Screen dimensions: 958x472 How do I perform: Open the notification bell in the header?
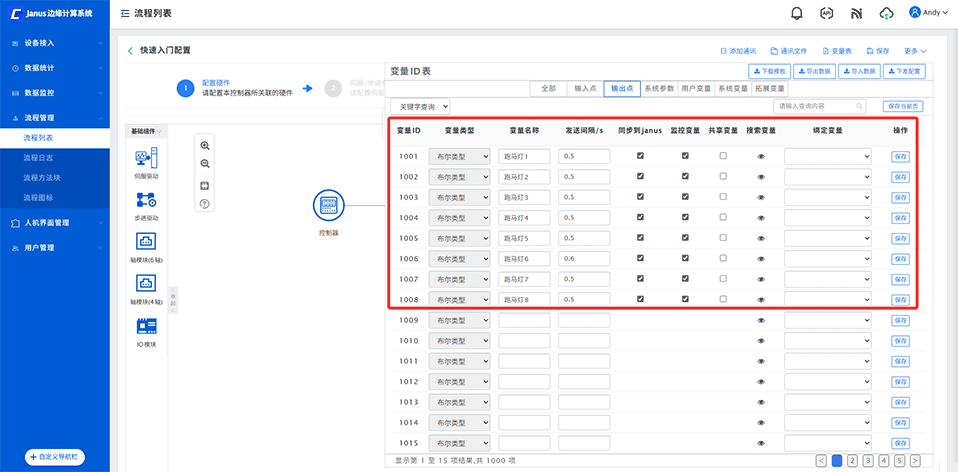[797, 13]
